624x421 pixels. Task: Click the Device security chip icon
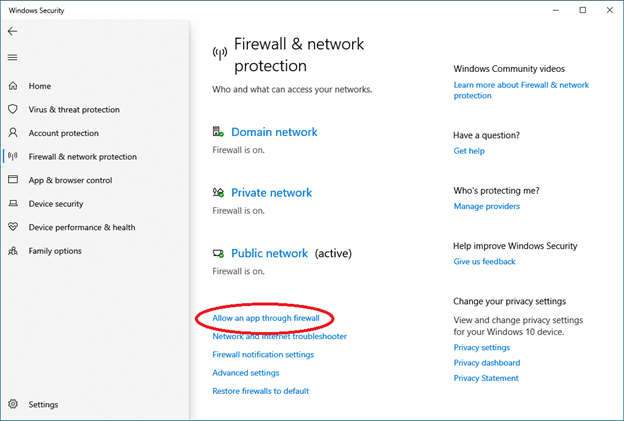[x=13, y=204]
